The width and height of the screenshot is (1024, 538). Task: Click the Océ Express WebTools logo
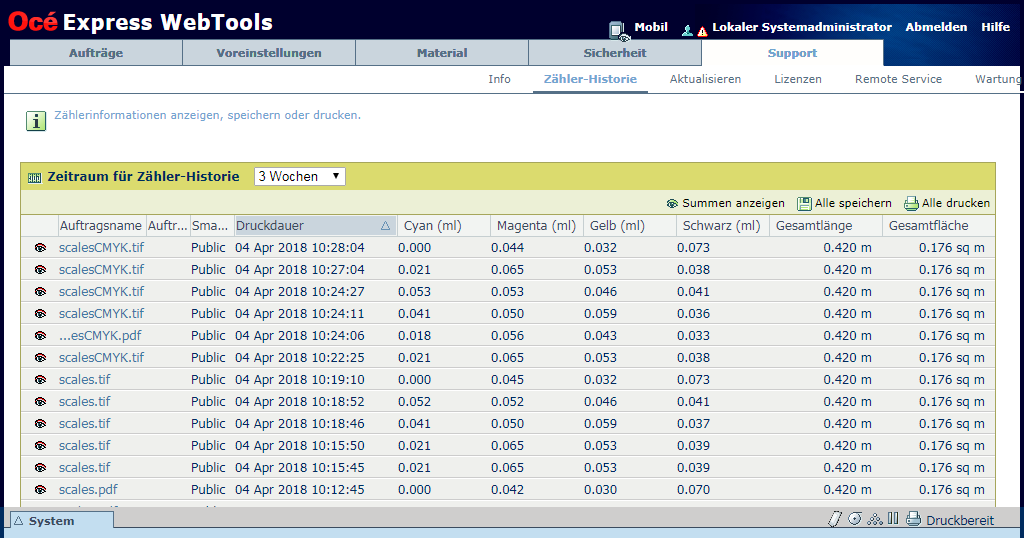coord(140,22)
